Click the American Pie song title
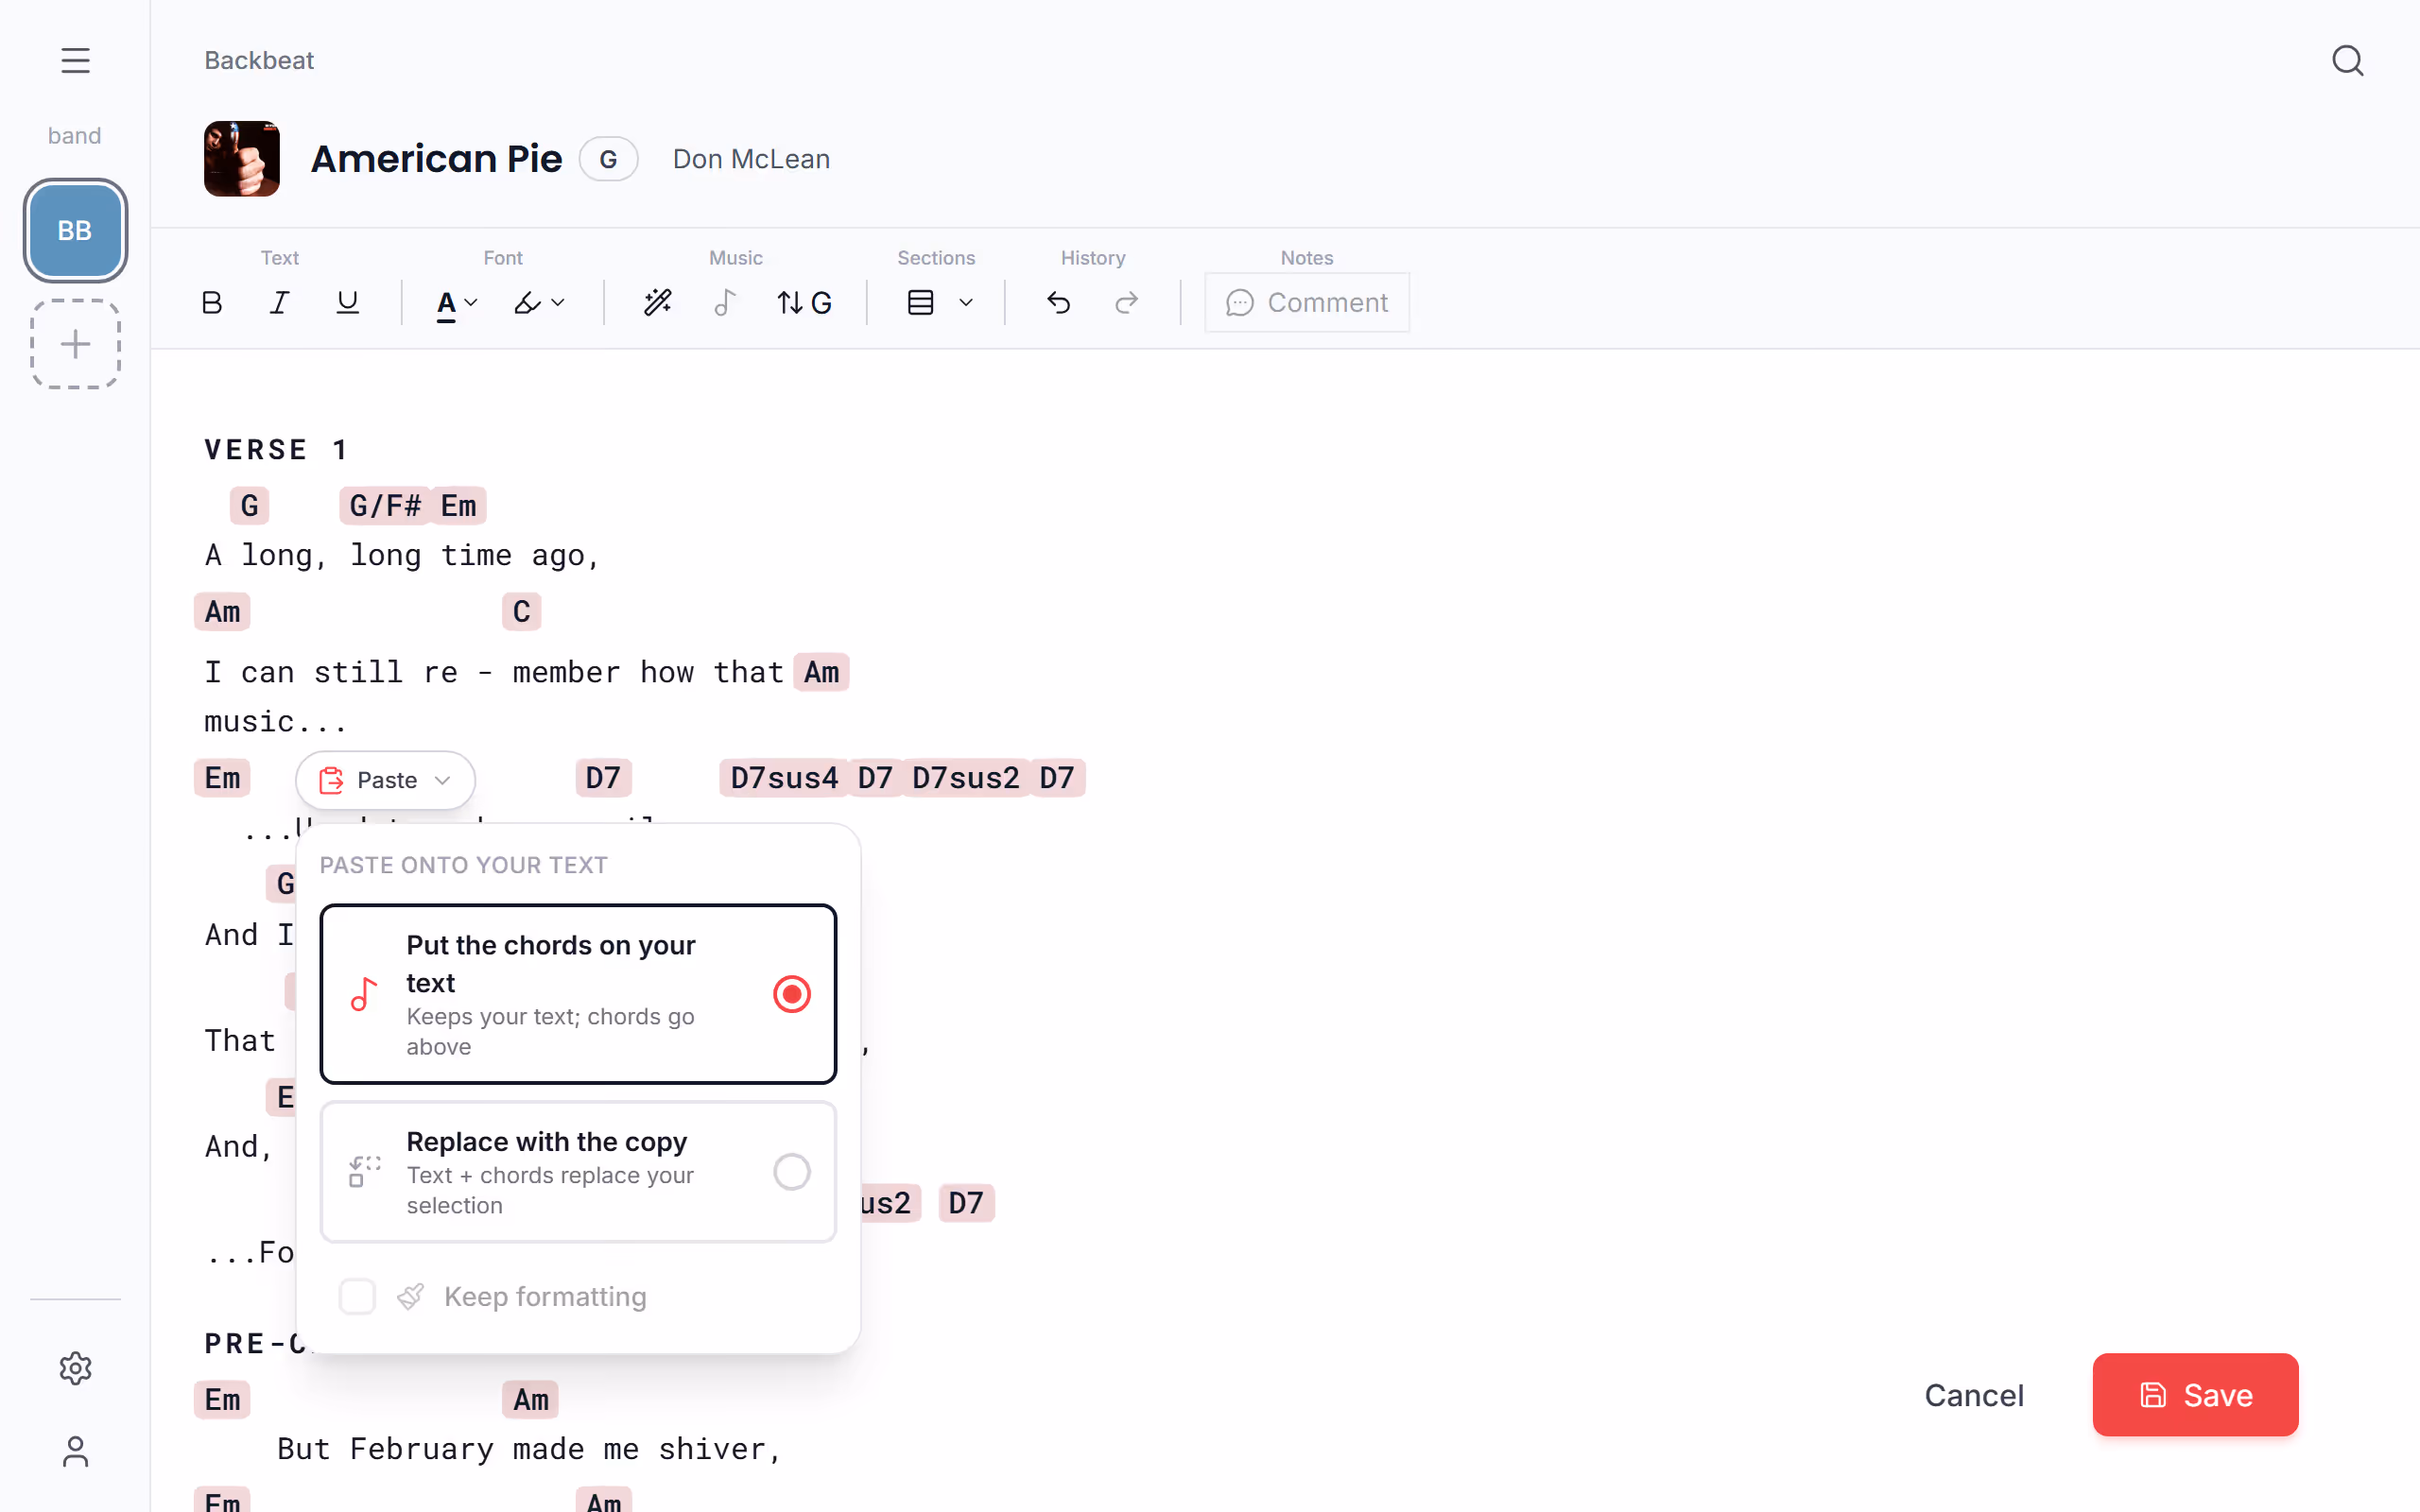The width and height of the screenshot is (2420, 1512). point(436,159)
